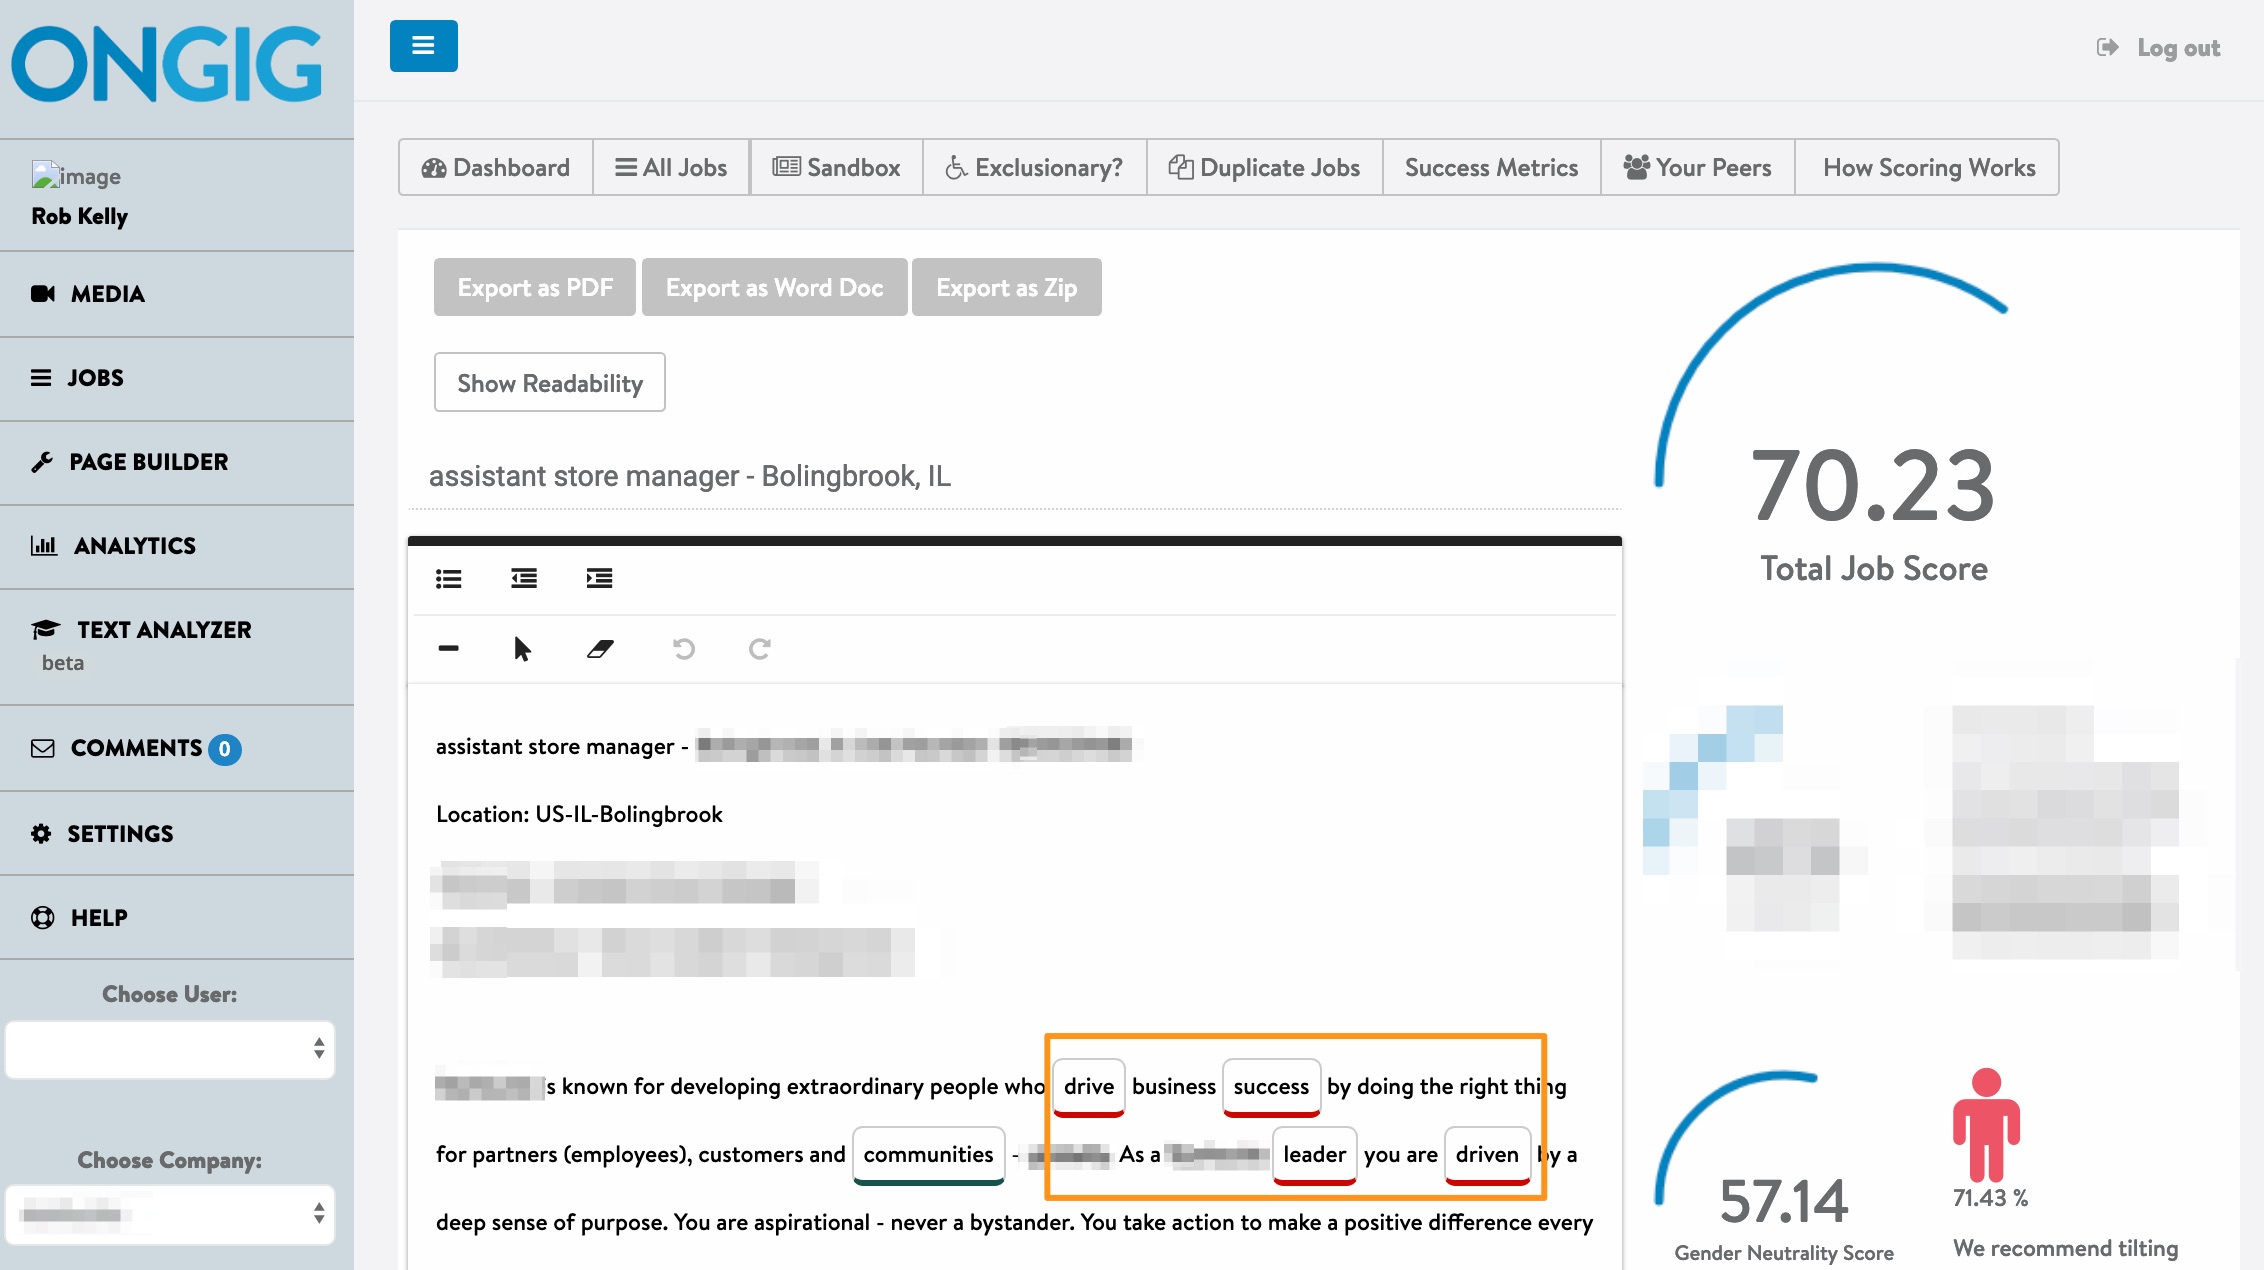The height and width of the screenshot is (1270, 2264).
Task: Click the highlighted word 'communities'
Action: coord(928,1155)
